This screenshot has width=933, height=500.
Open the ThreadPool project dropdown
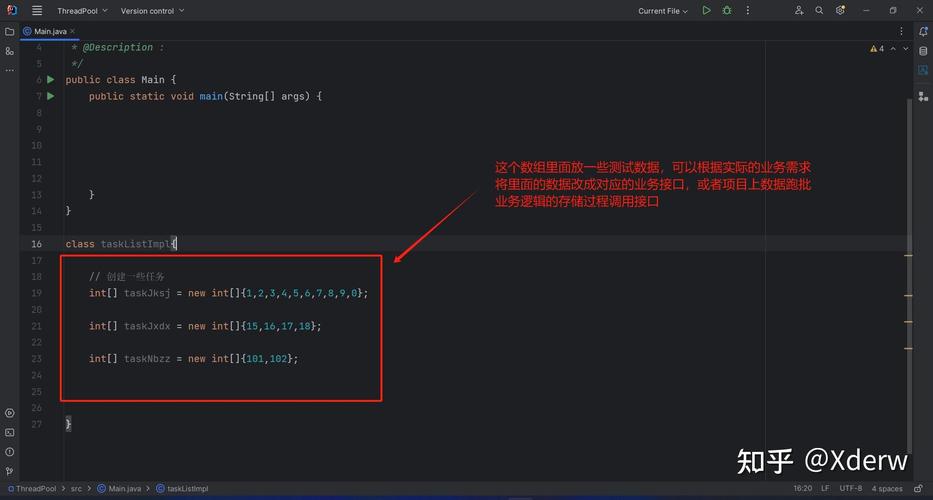point(82,11)
